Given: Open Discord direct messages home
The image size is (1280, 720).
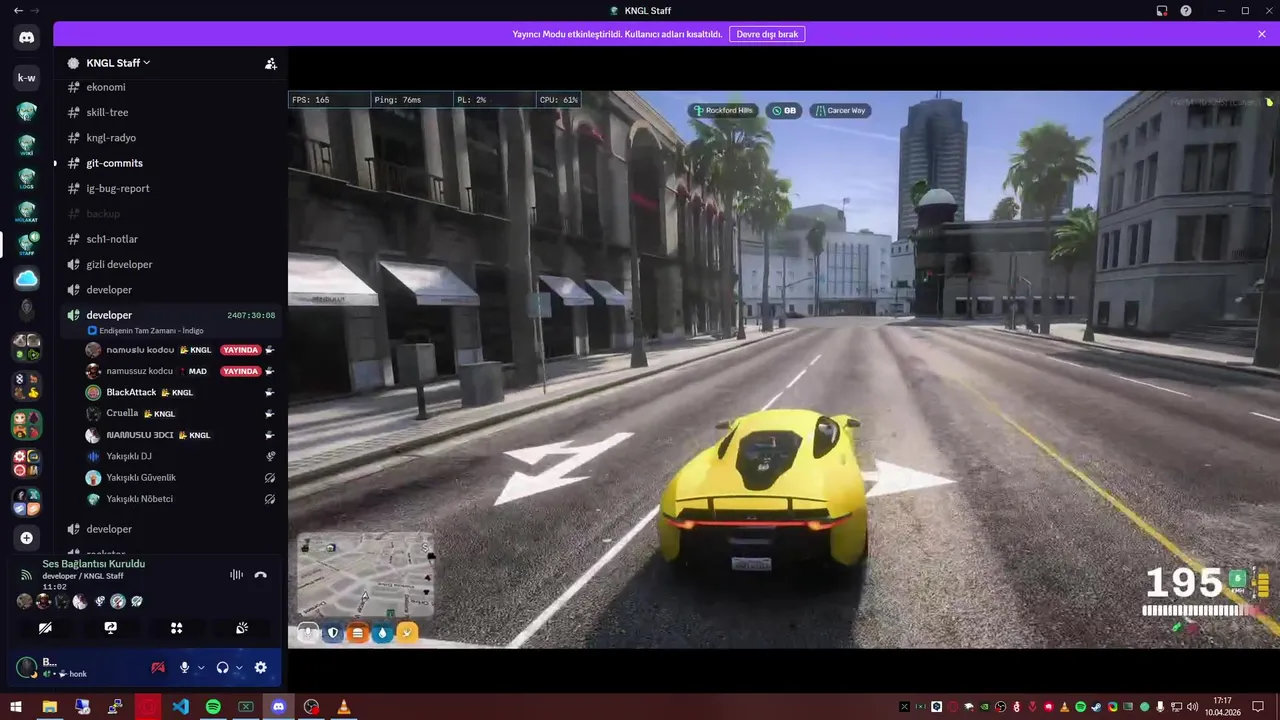Looking at the screenshot, I should pyautogui.click(x=27, y=38).
